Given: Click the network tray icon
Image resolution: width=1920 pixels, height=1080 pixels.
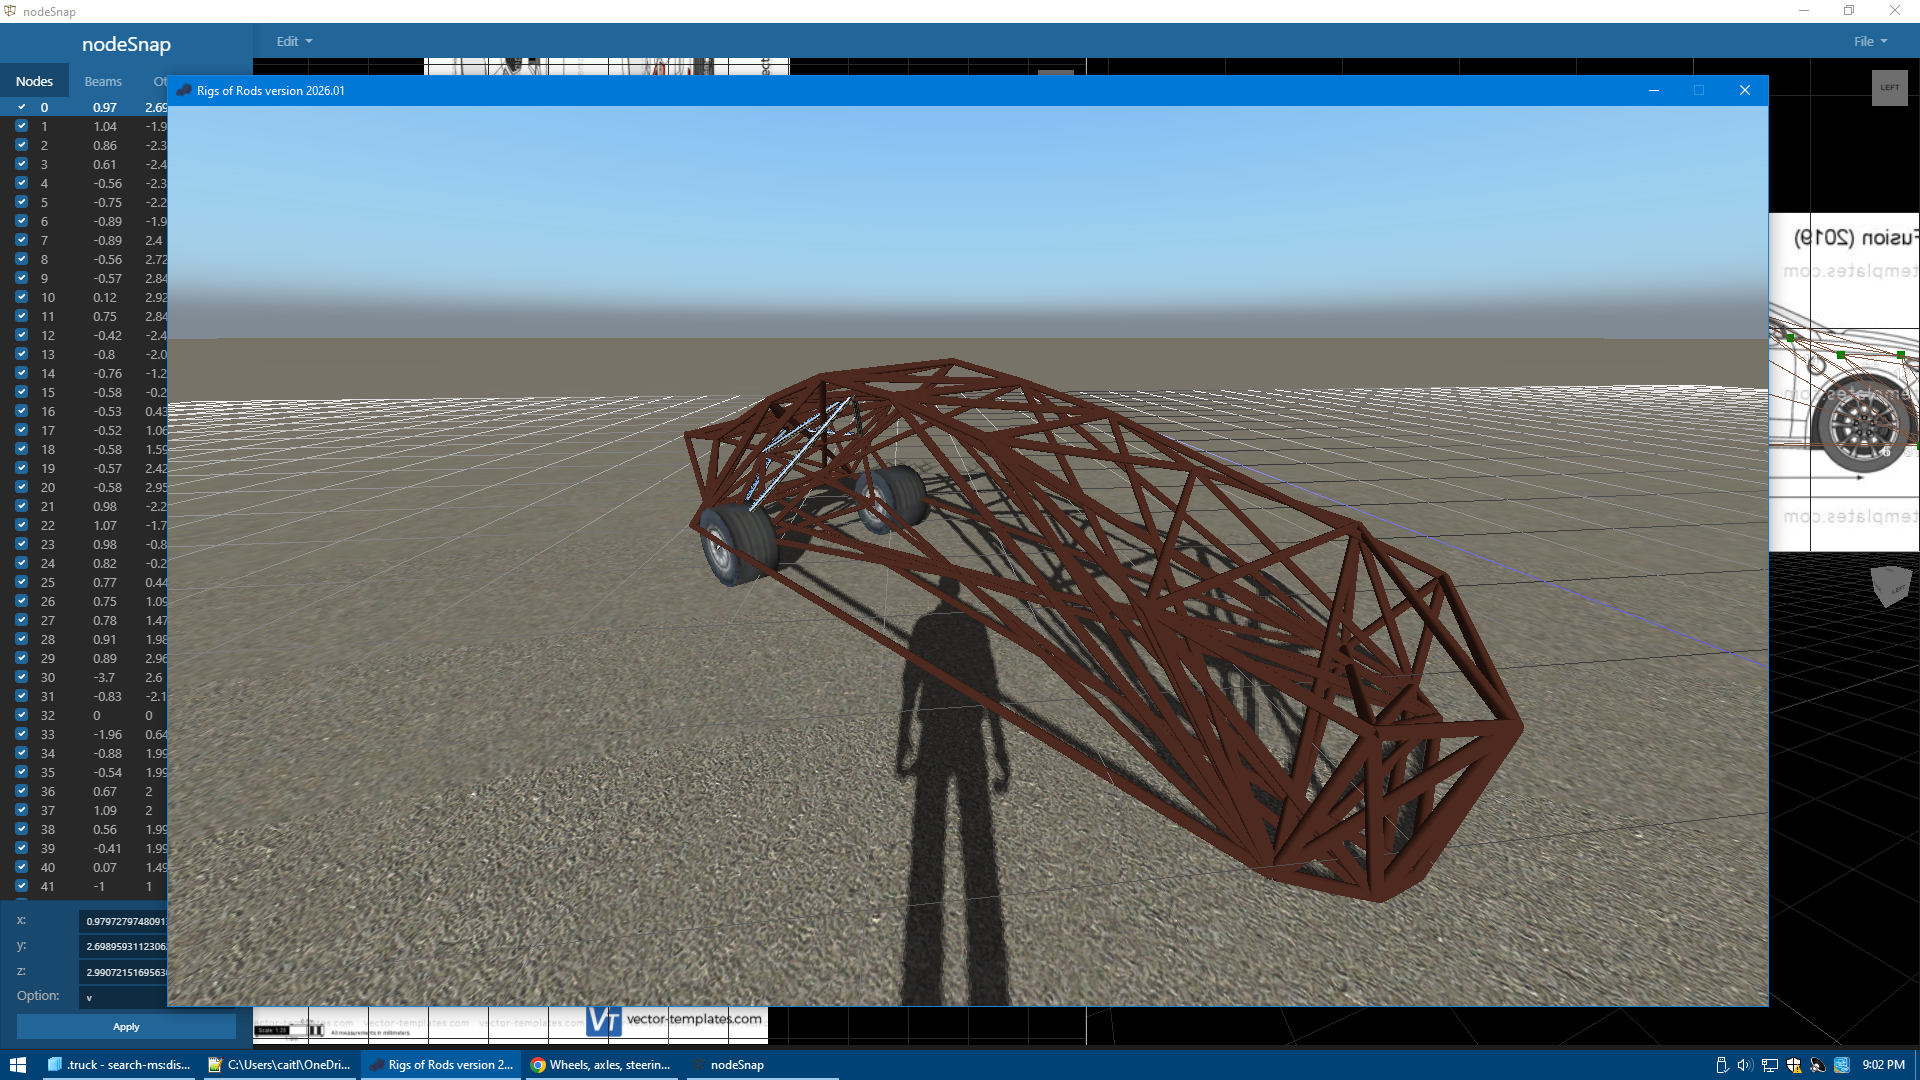Looking at the screenshot, I should [x=1770, y=1065].
